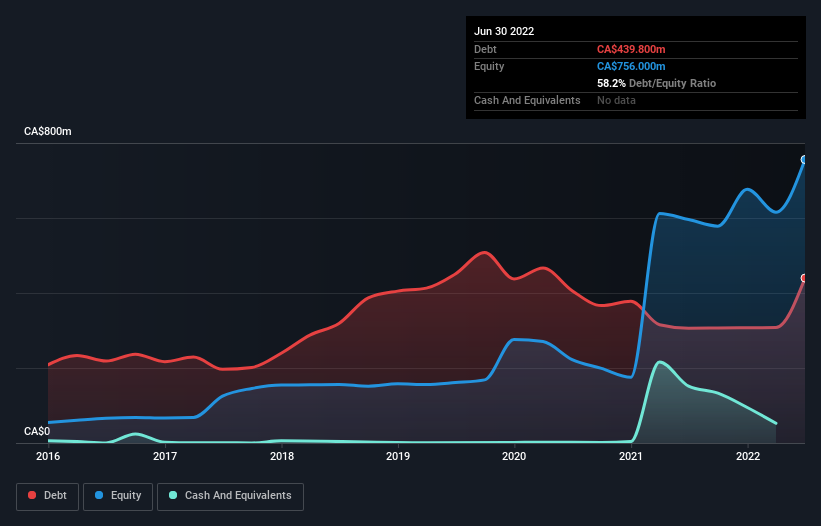
Task: Click the No data cash value
Action: (616, 100)
